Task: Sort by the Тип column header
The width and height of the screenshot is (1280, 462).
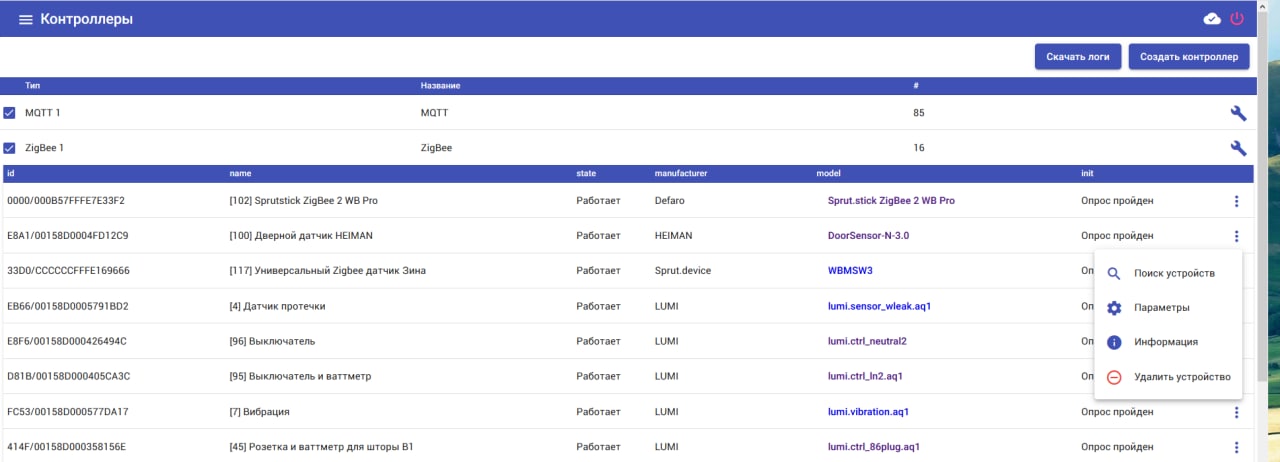Action: click(33, 86)
